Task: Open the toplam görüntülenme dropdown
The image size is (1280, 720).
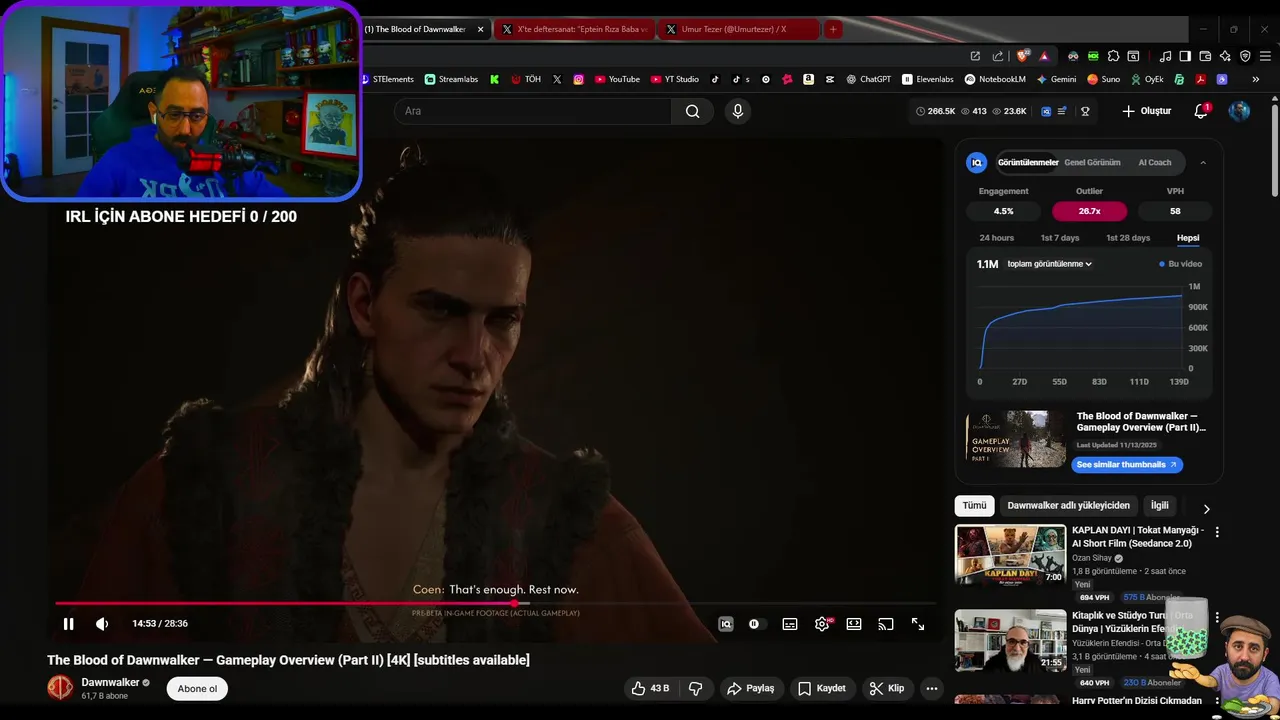Action: (x=1049, y=264)
